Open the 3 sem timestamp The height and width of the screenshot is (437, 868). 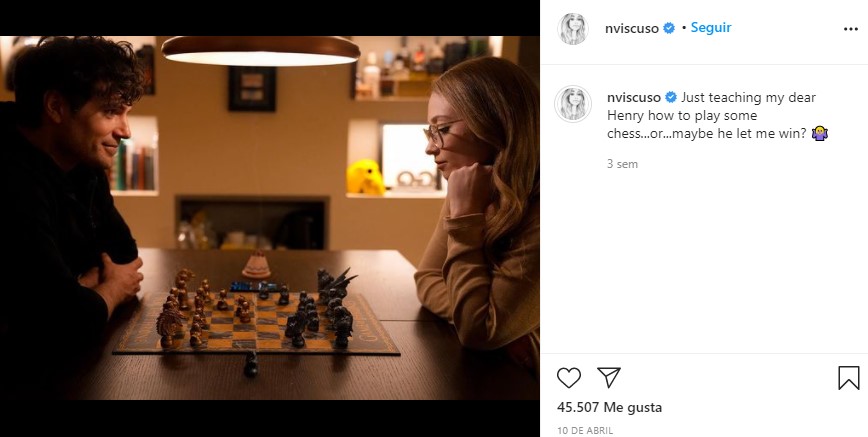click(x=622, y=164)
